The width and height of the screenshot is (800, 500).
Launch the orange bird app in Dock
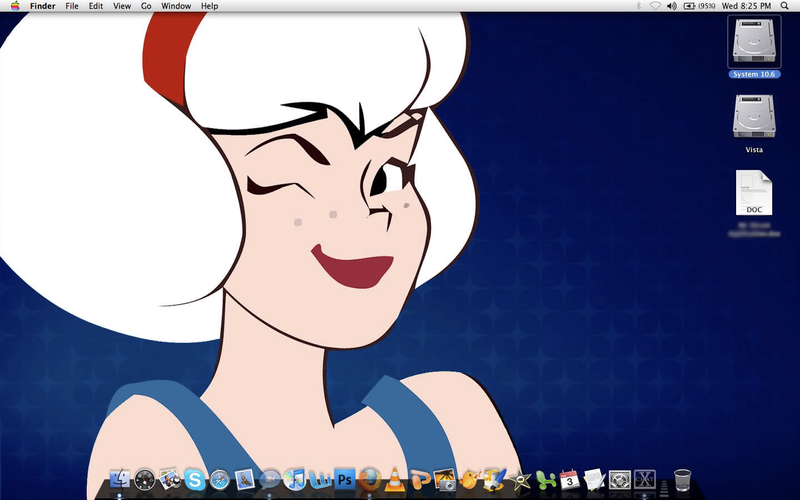pos(469,480)
